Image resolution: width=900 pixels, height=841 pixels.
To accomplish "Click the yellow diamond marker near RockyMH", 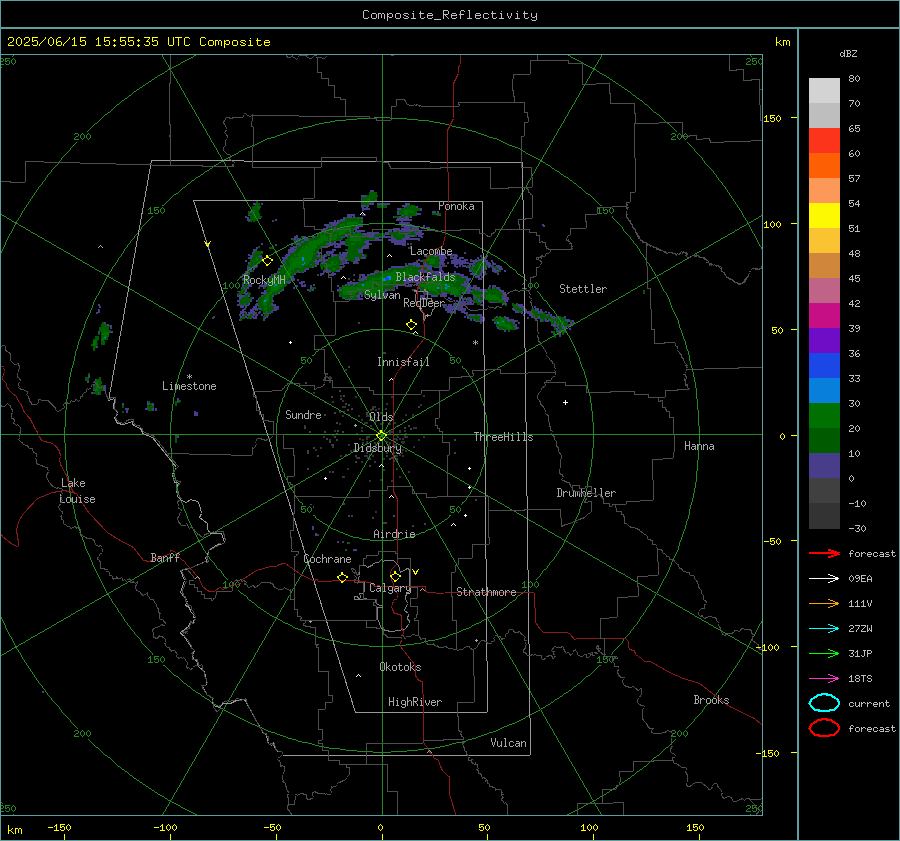I will pos(267,261).
